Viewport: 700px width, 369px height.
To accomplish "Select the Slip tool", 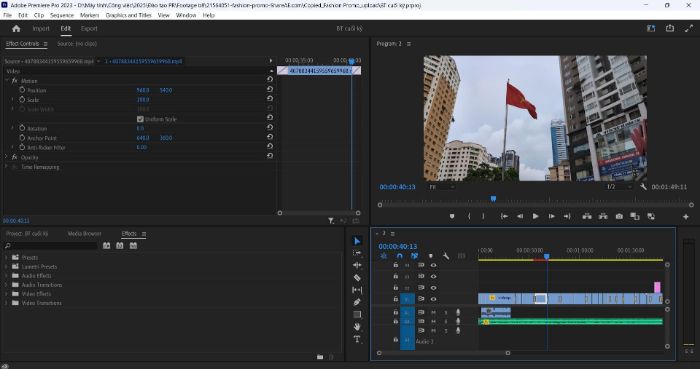I will [x=357, y=290].
